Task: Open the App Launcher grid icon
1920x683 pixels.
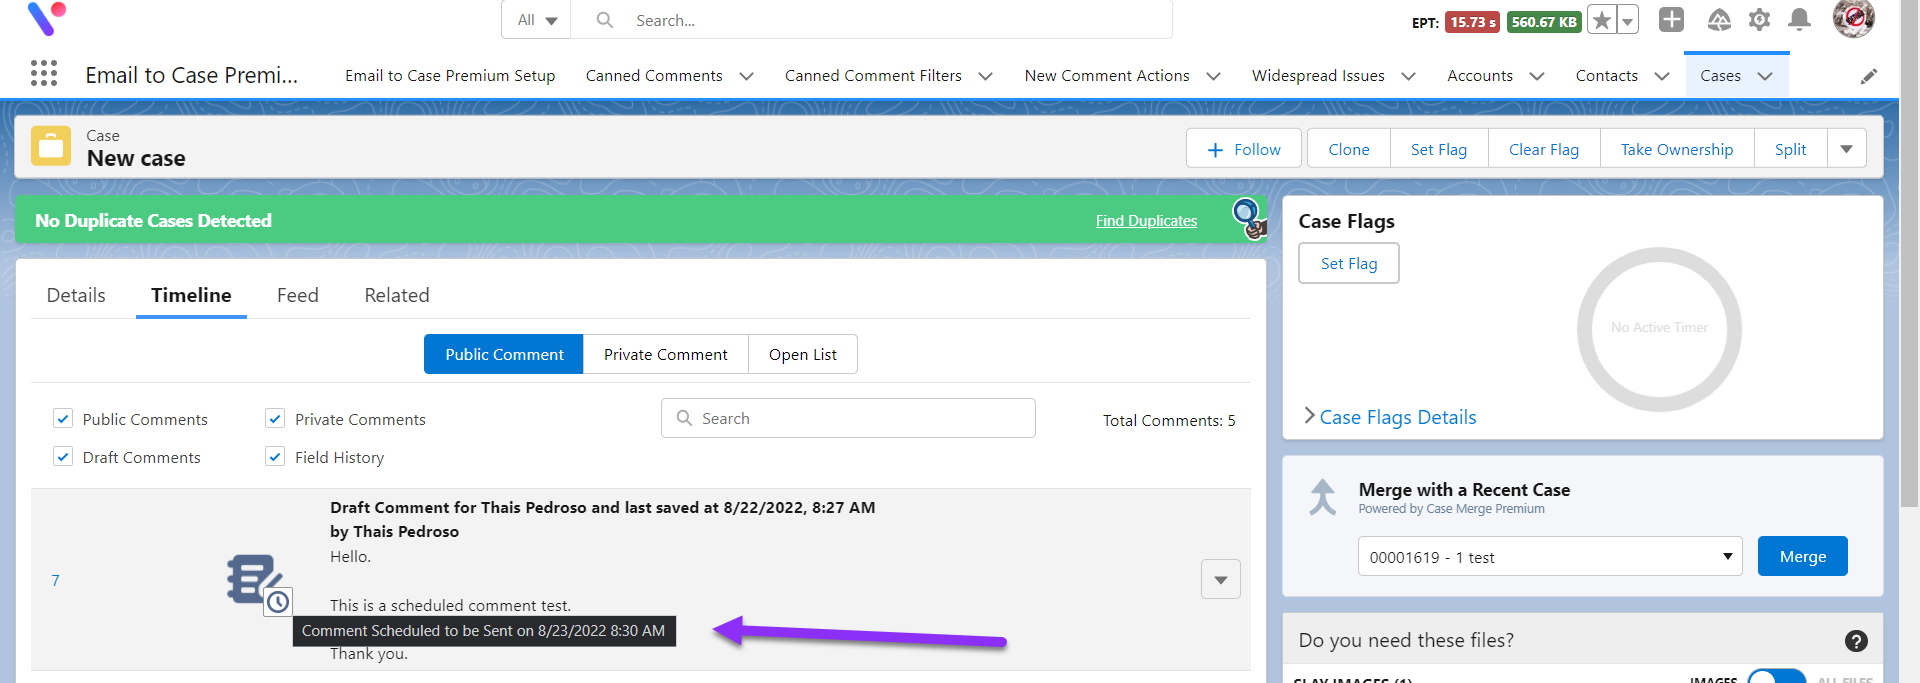Action: 44,73
